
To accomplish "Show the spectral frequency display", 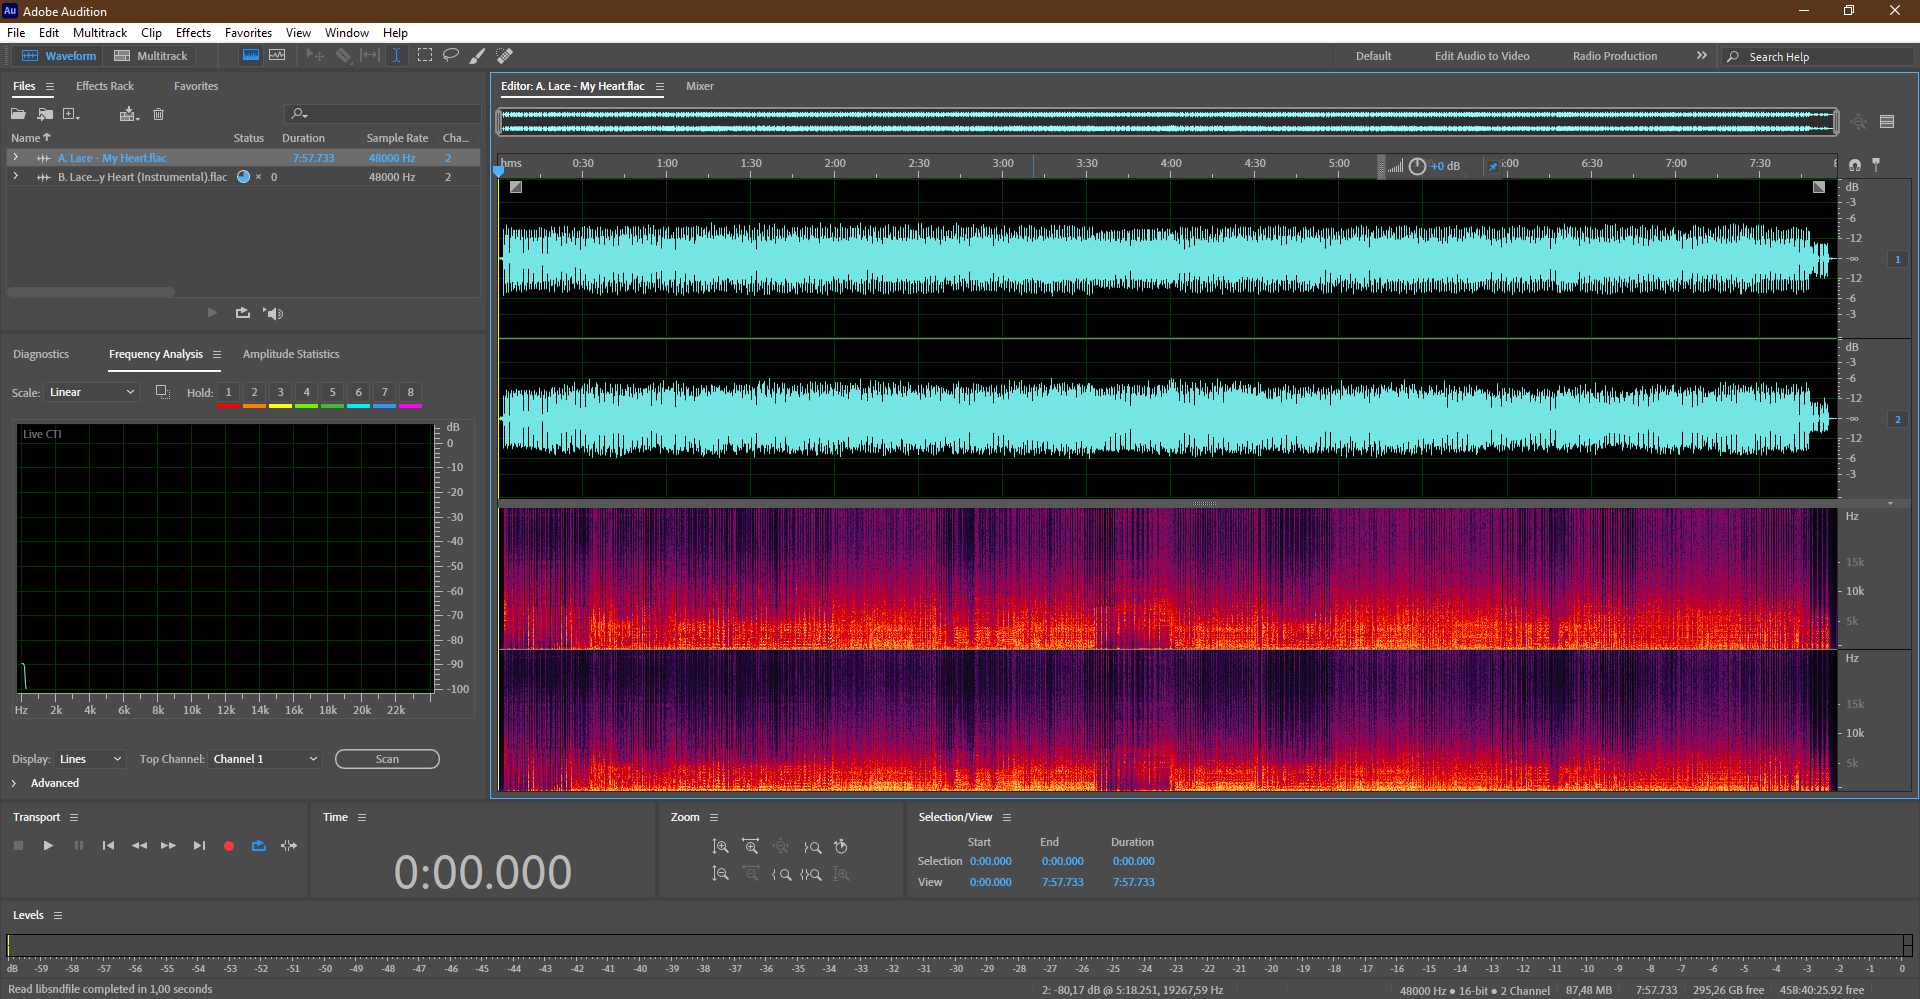I will click(x=251, y=56).
